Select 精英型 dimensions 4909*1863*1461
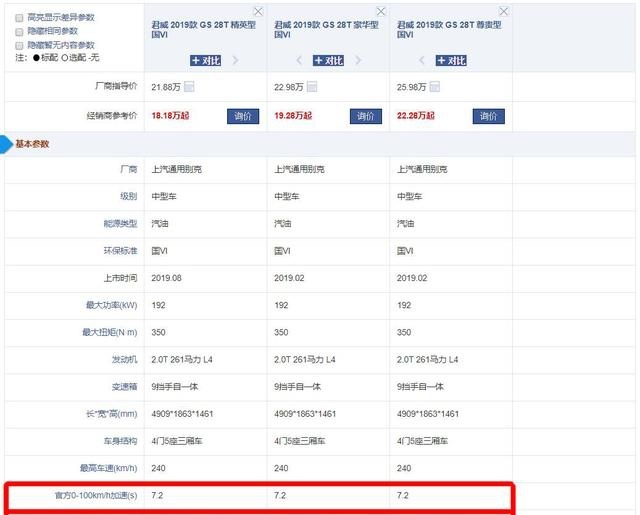This screenshot has height=515, width=640. [x=182, y=414]
